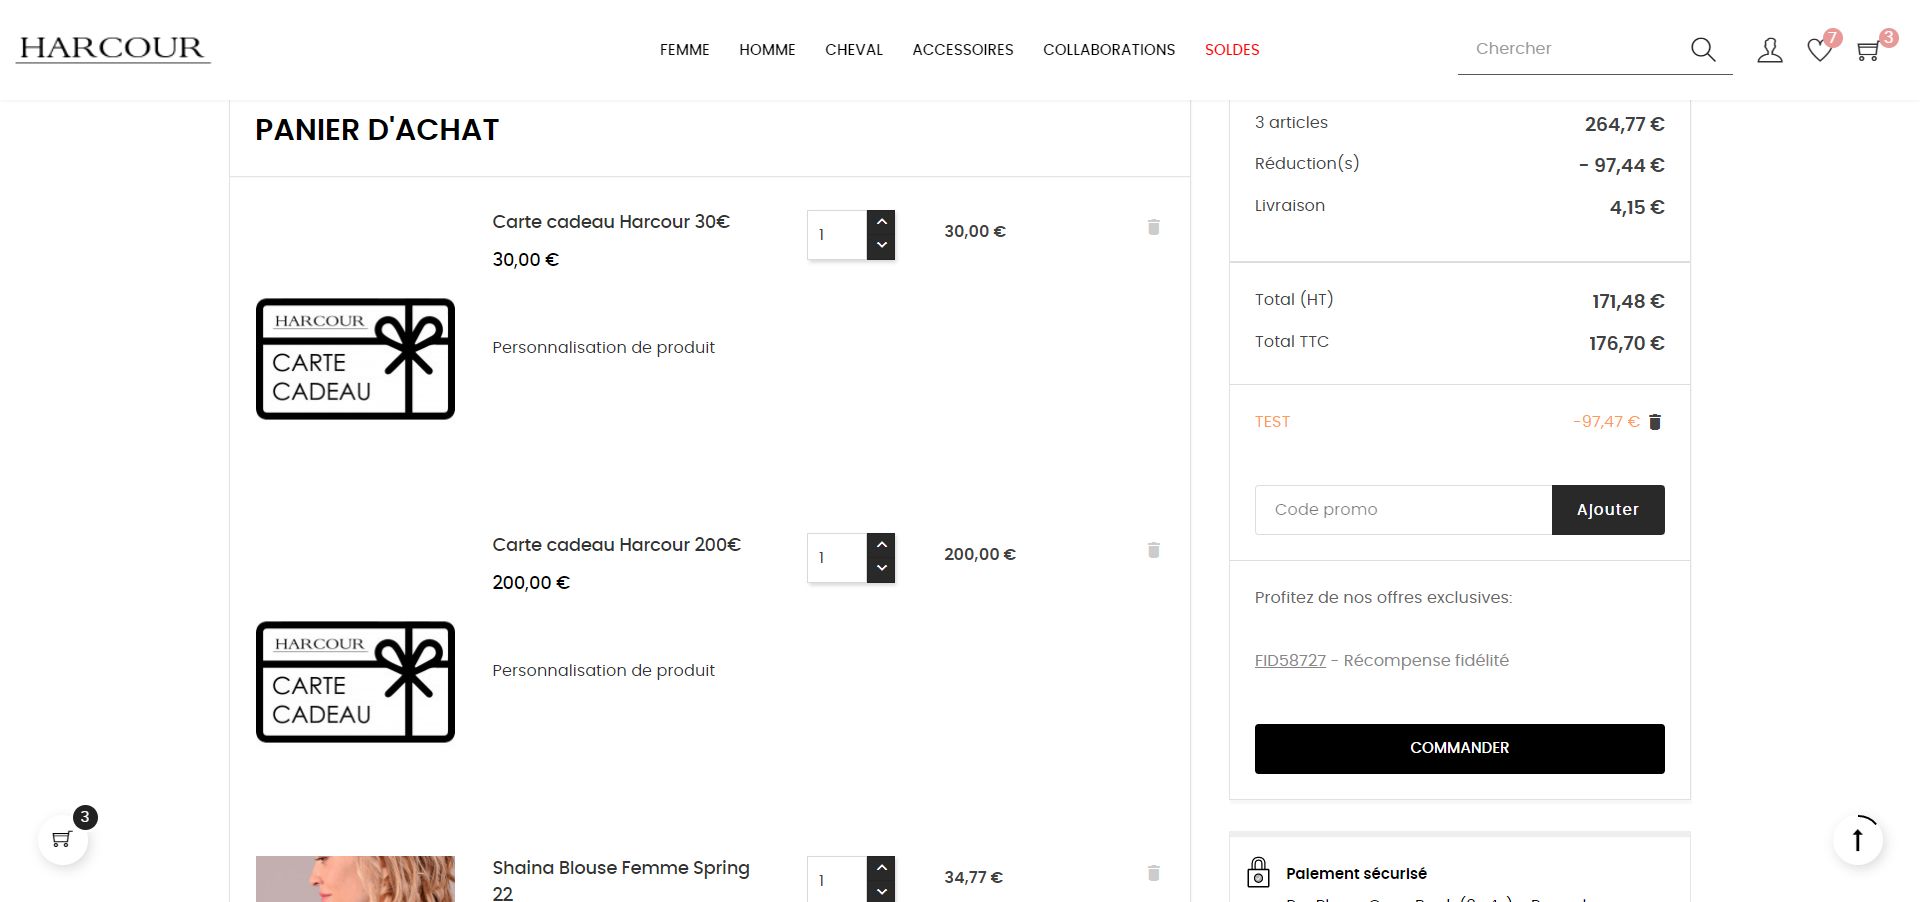
Task: Delete Carte cadeau Harcour 30€ from cart
Action: tap(1153, 227)
